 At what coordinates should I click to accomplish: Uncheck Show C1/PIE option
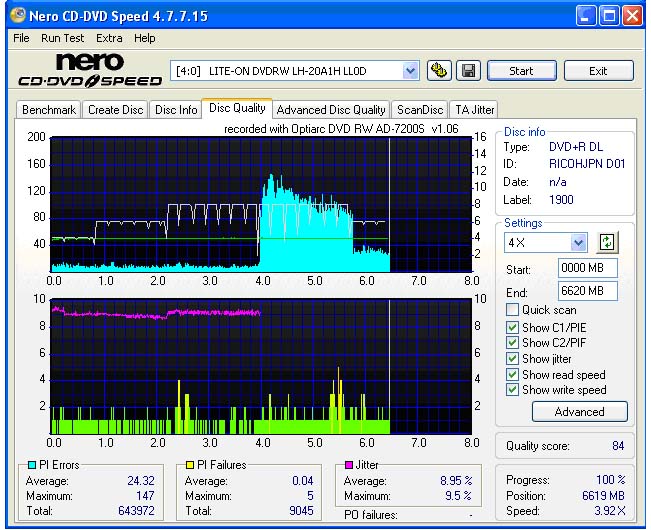[x=514, y=327]
